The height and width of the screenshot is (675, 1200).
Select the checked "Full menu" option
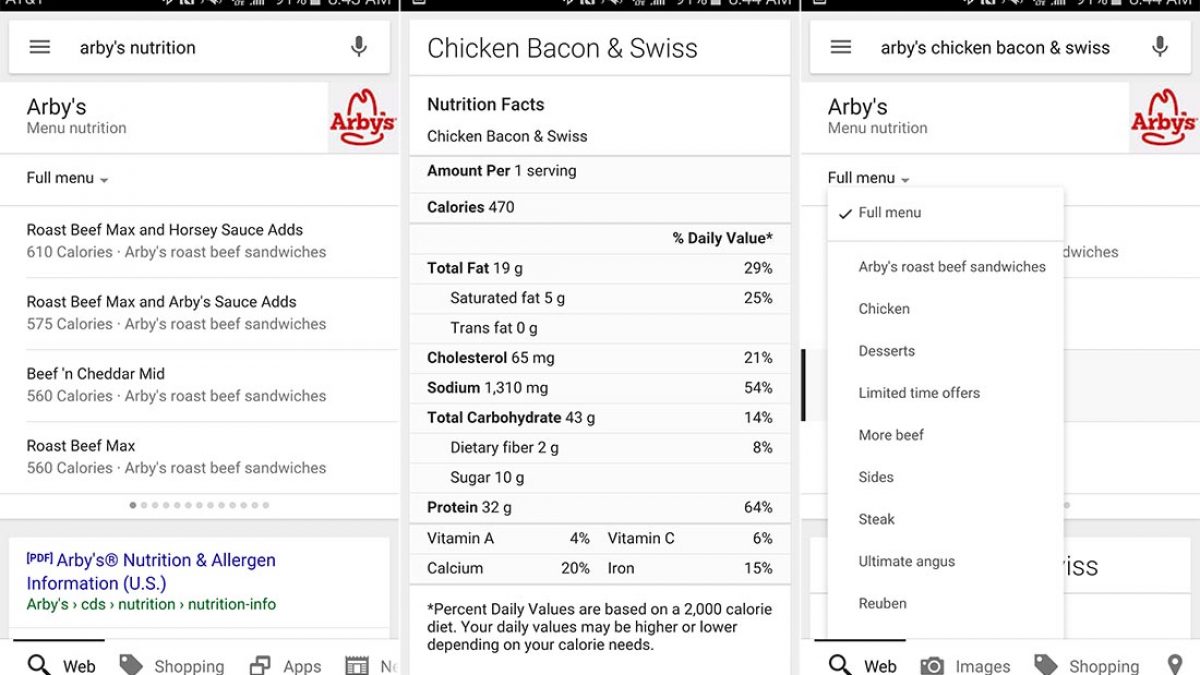pos(889,213)
